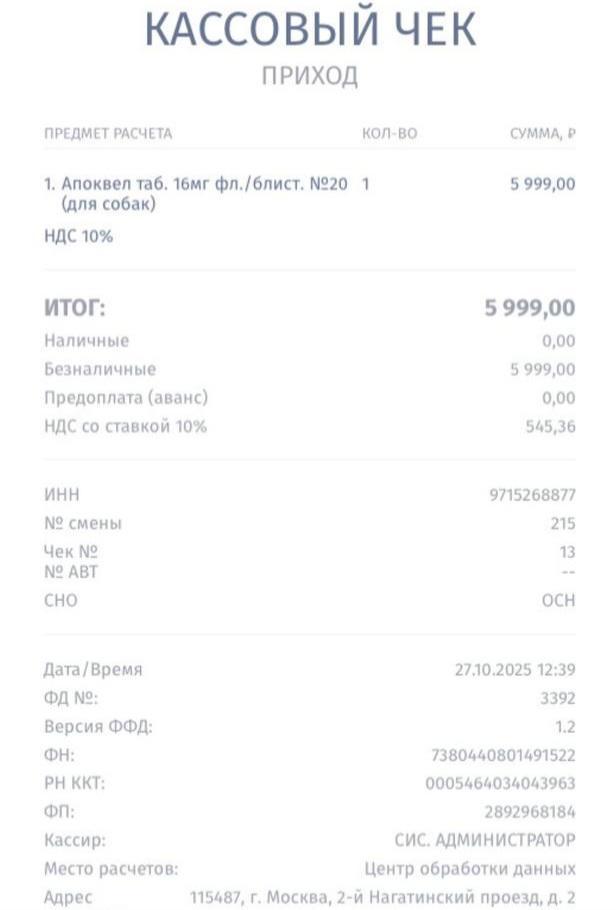
Task: Click the РН ККТ number 0005464034043963
Action: (500, 784)
